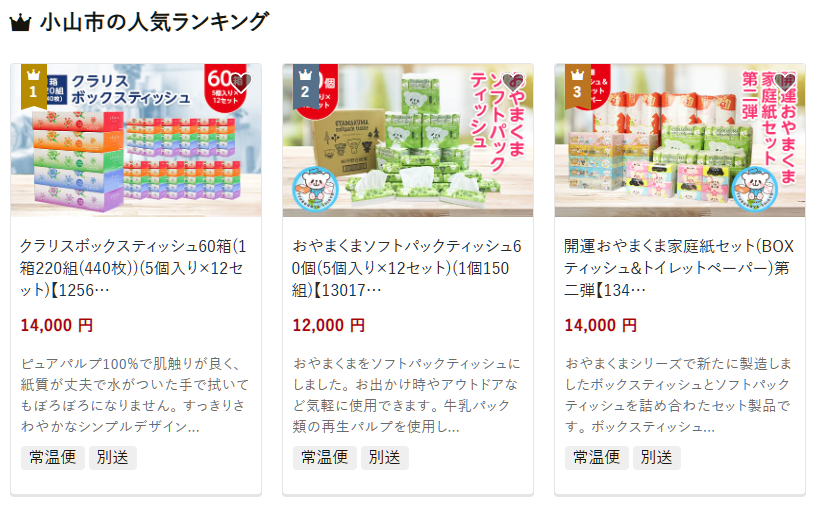Click the rank 2 crown badge
This screenshot has width=819, height=507.
(306, 86)
